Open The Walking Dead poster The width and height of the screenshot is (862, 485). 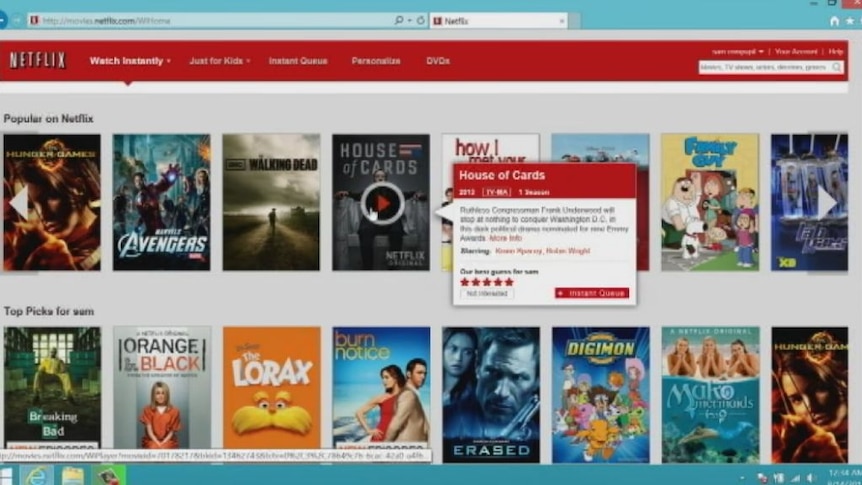[271, 202]
